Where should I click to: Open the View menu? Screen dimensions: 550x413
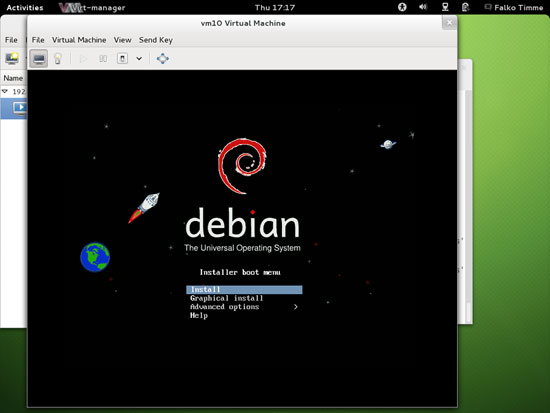[x=122, y=40]
